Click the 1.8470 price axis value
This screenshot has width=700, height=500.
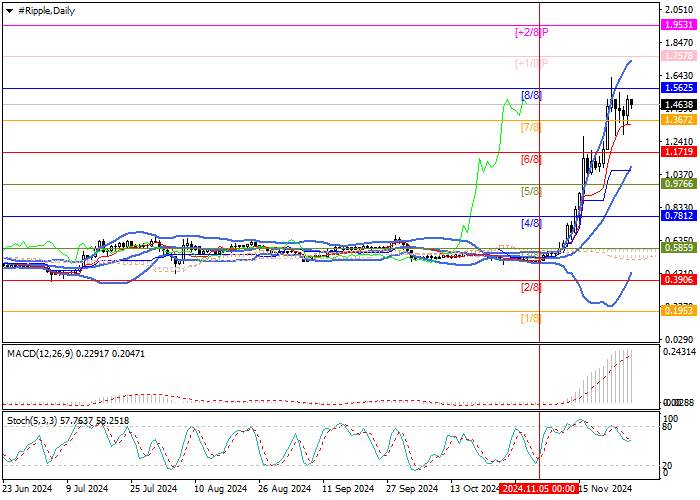pyautogui.click(x=679, y=43)
